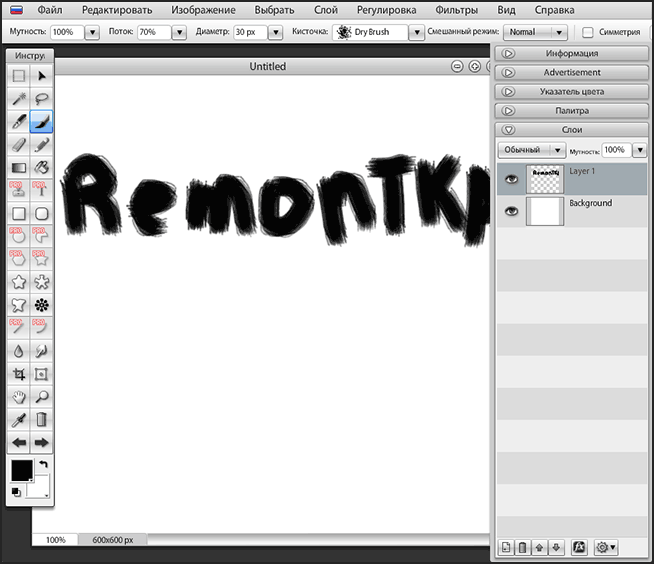Expand the Палитра panel
The image size is (654, 564).
point(571,111)
